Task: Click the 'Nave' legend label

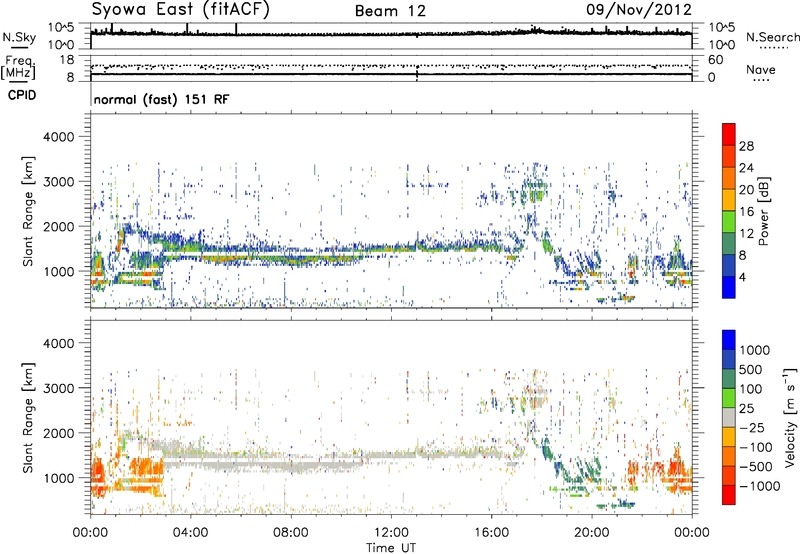Action: click(761, 69)
